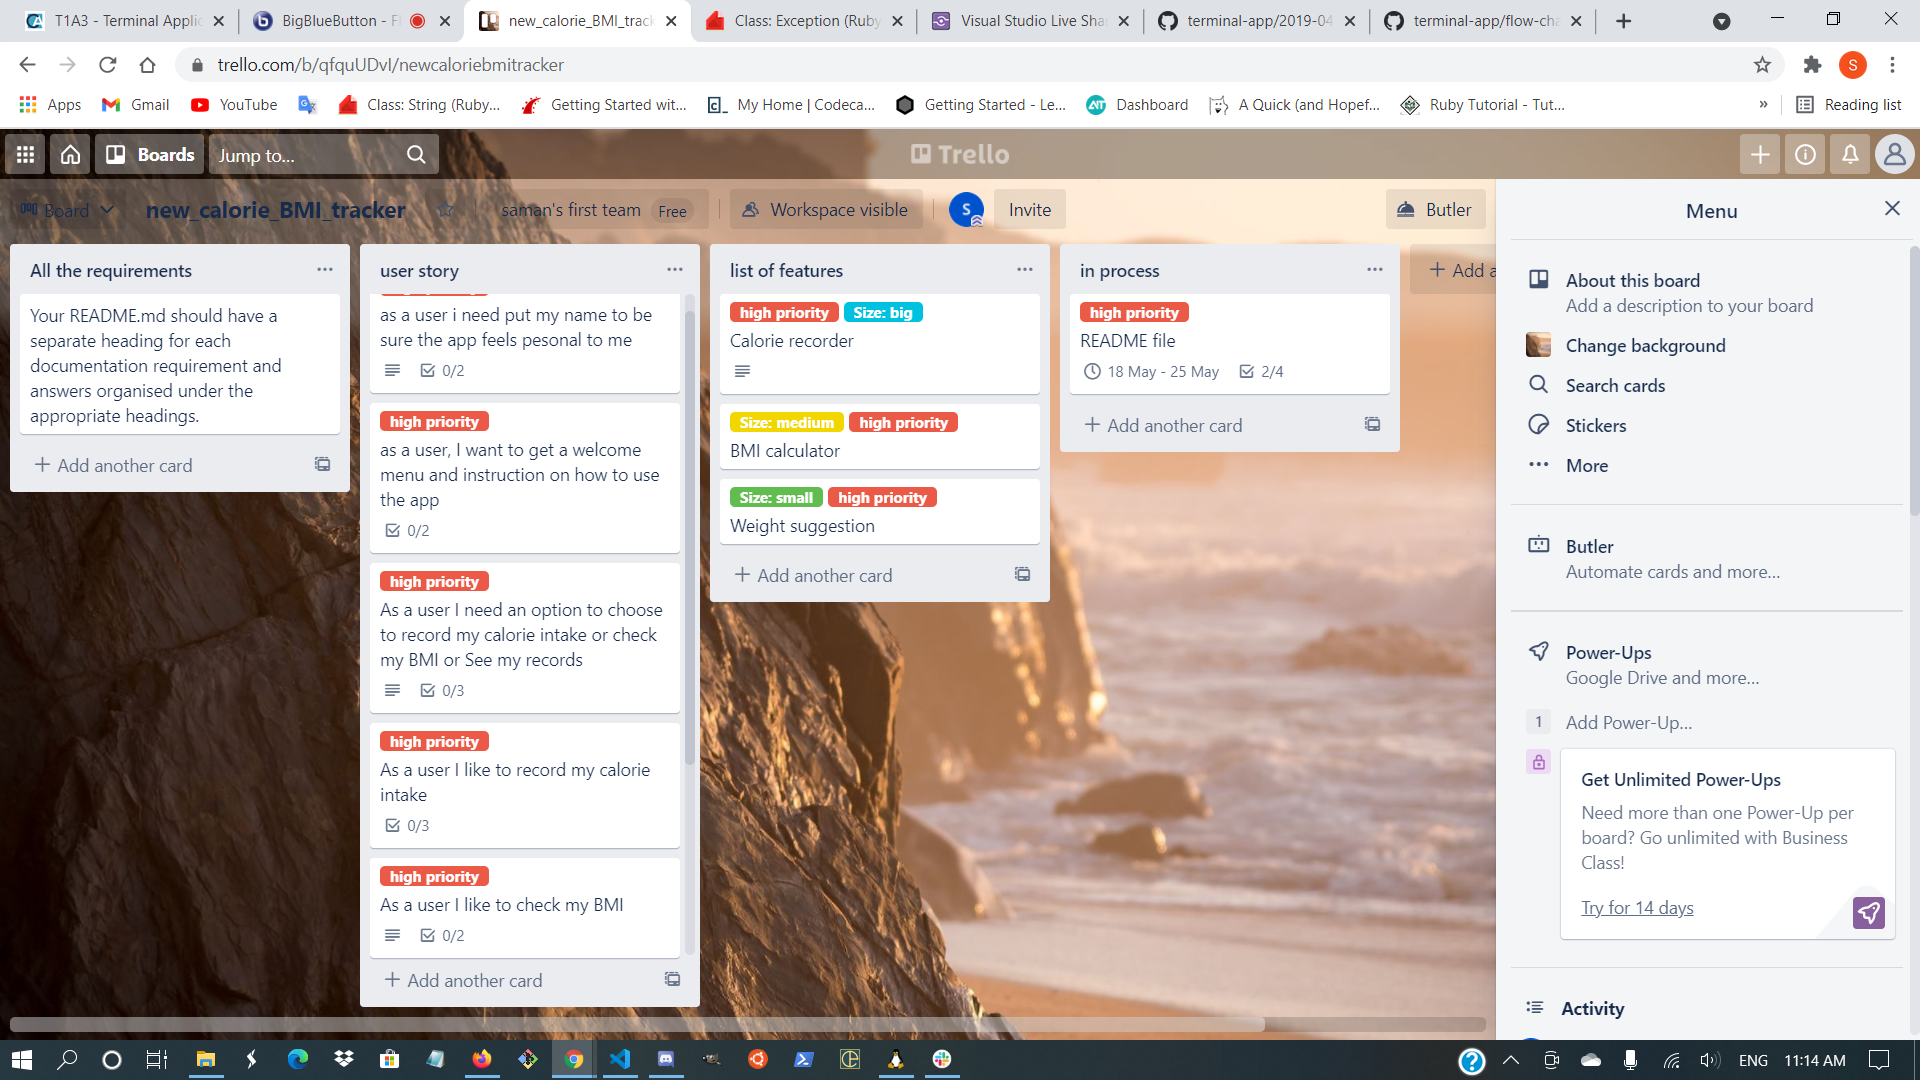Click the create plus icon in header

point(1760,155)
